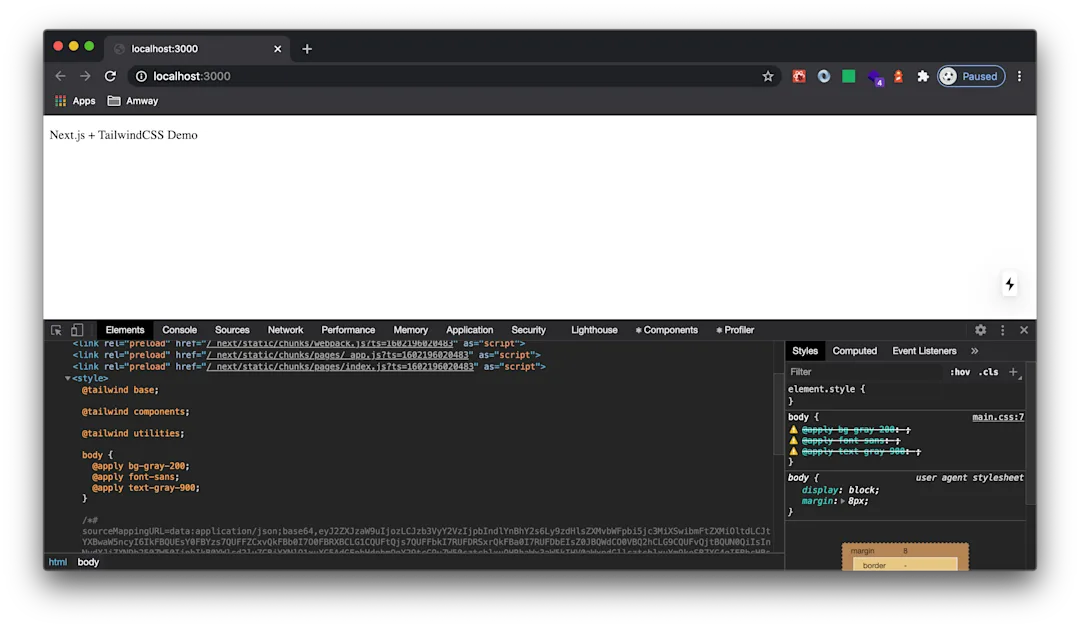Switch to the Console tab
Image resolution: width=1080 pixels, height=628 pixels.
[x=179, y=329]
